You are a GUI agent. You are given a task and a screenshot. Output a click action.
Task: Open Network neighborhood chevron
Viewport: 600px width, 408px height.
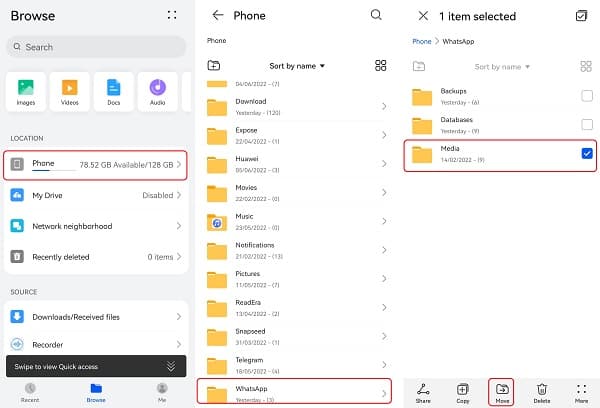(x=179, y=226)
